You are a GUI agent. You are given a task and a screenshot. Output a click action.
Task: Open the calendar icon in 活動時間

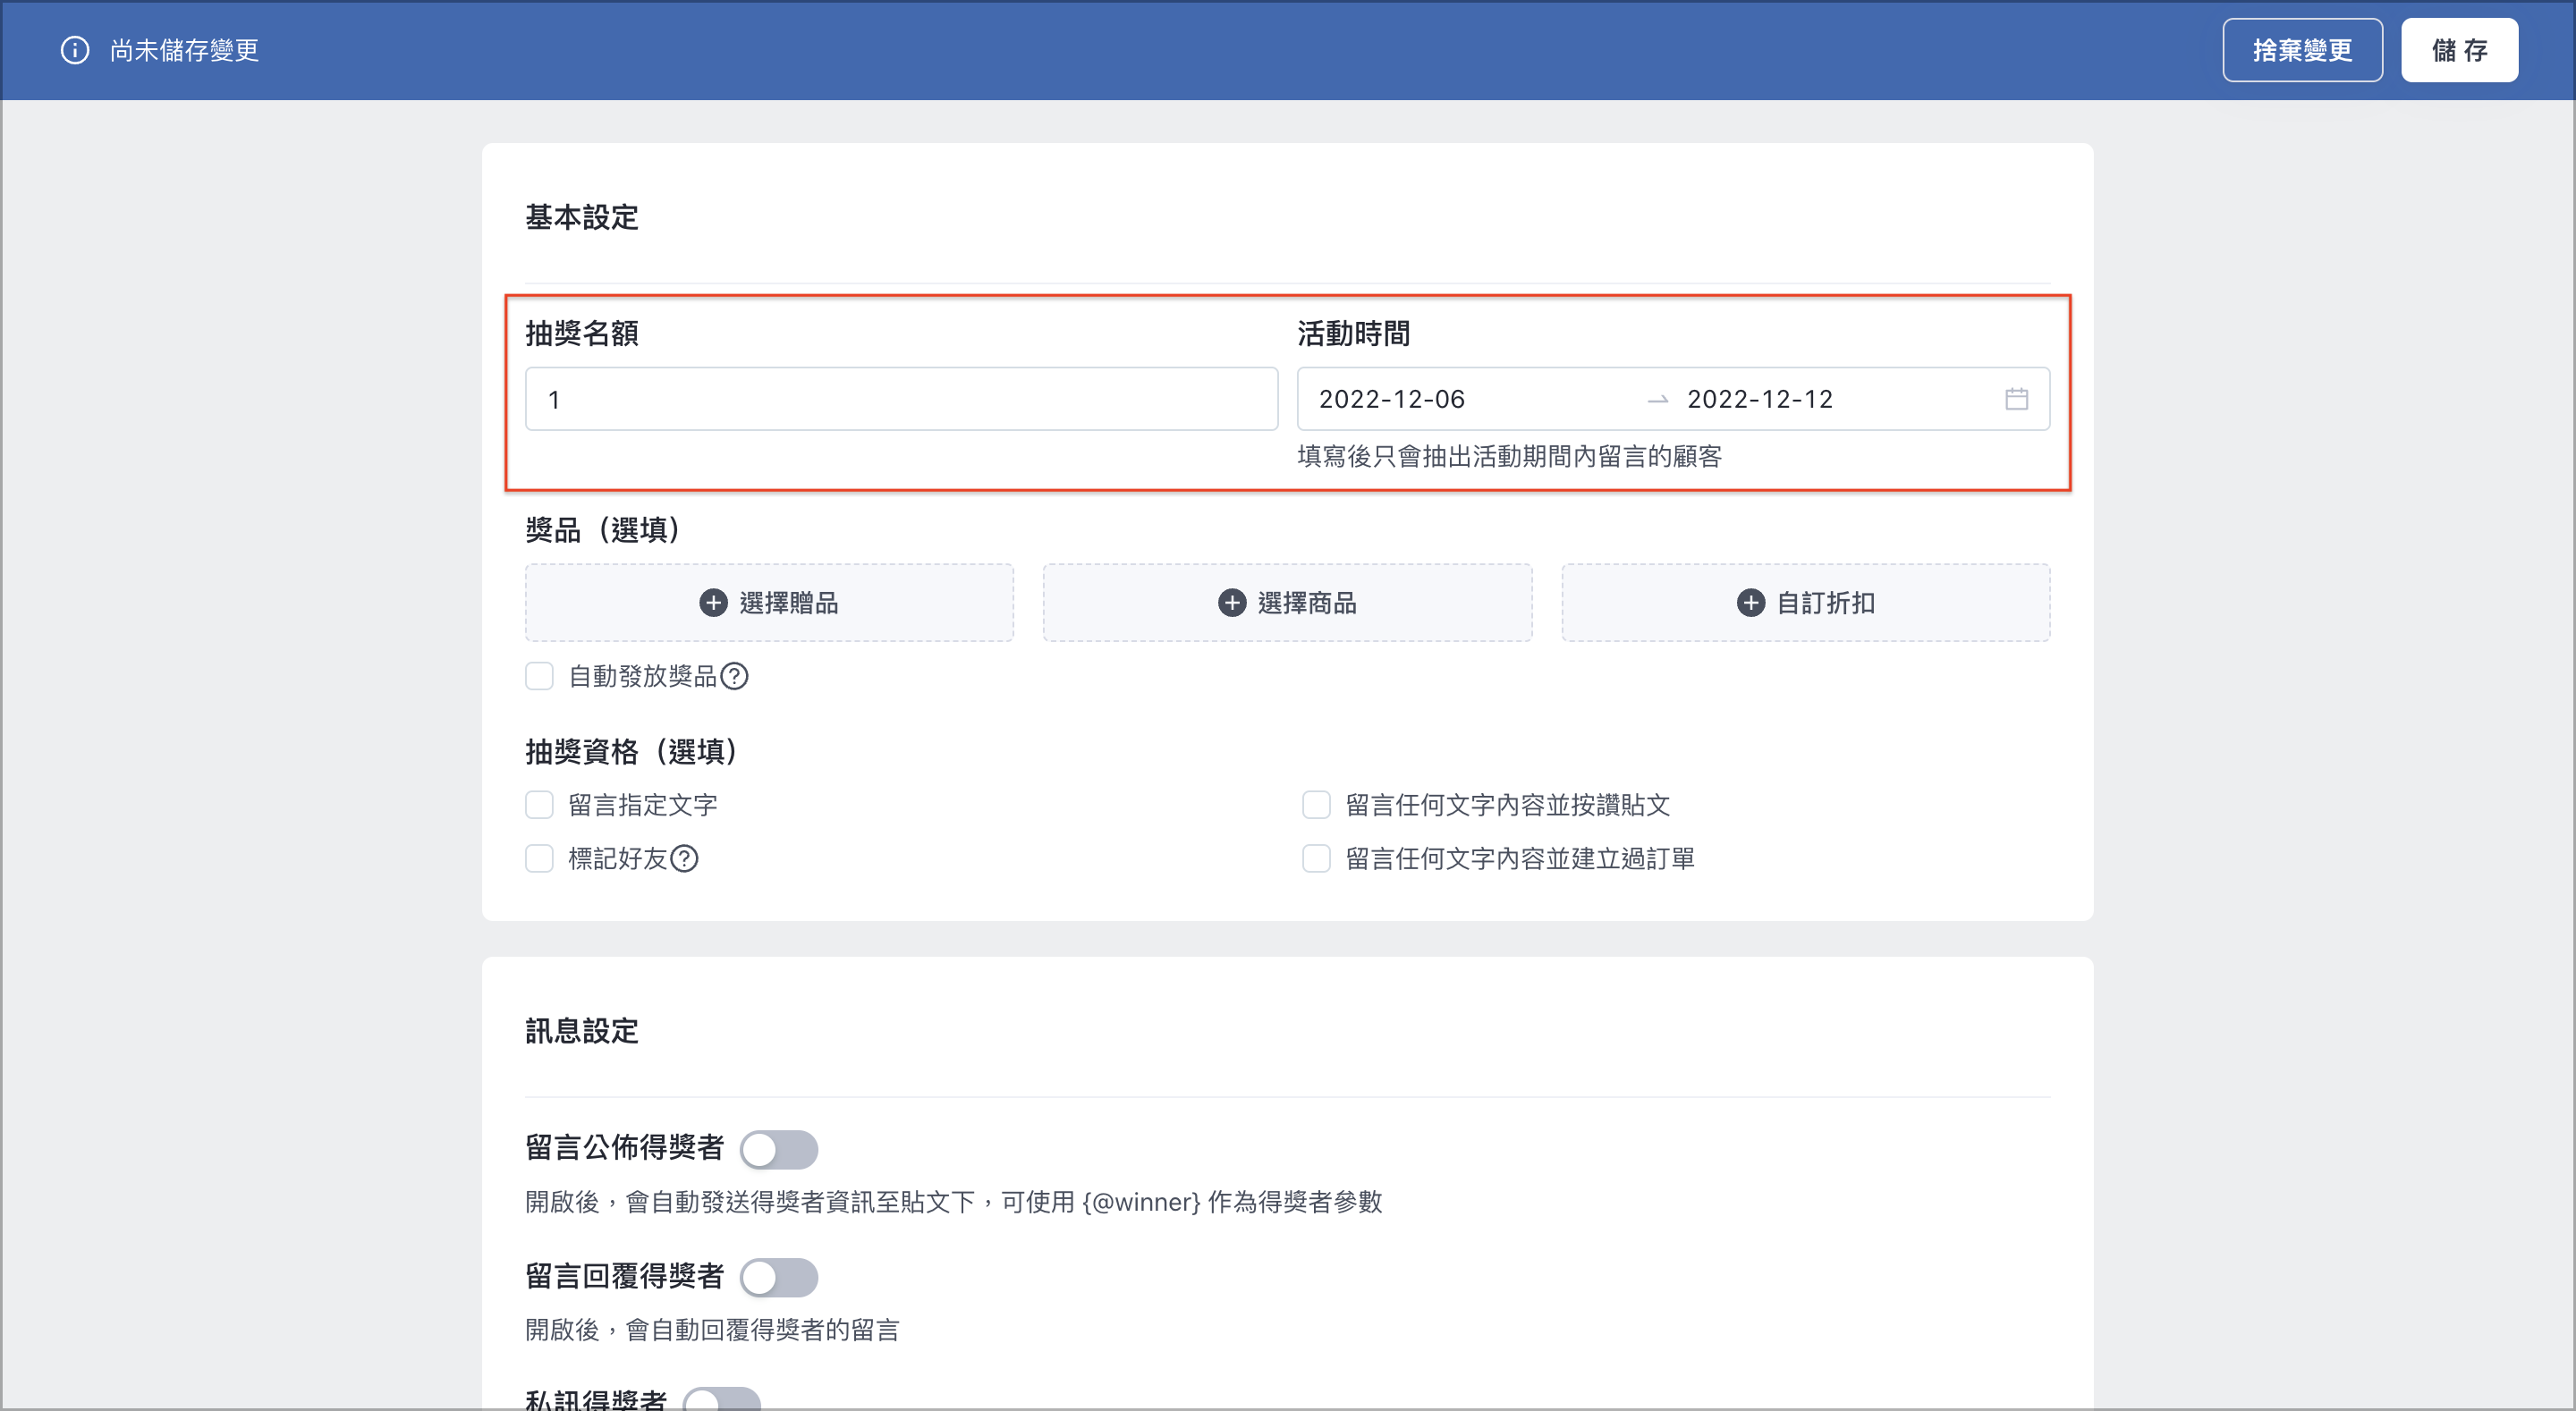(x=2016, y=399)
